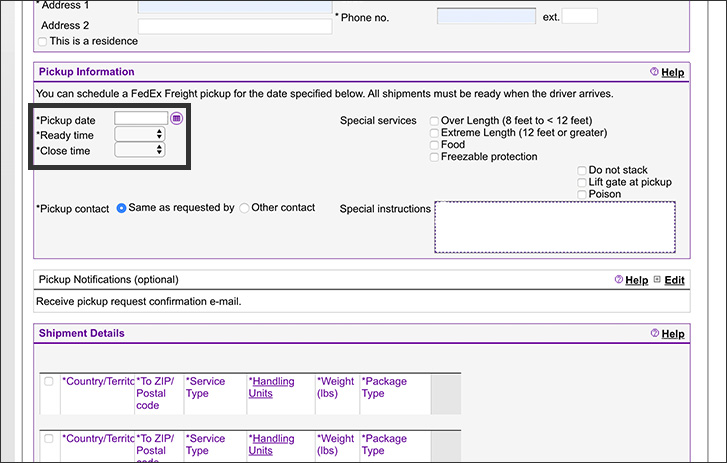Click the Special instructions text area
The width and height of the screenshot is (727, 463).
555,227
